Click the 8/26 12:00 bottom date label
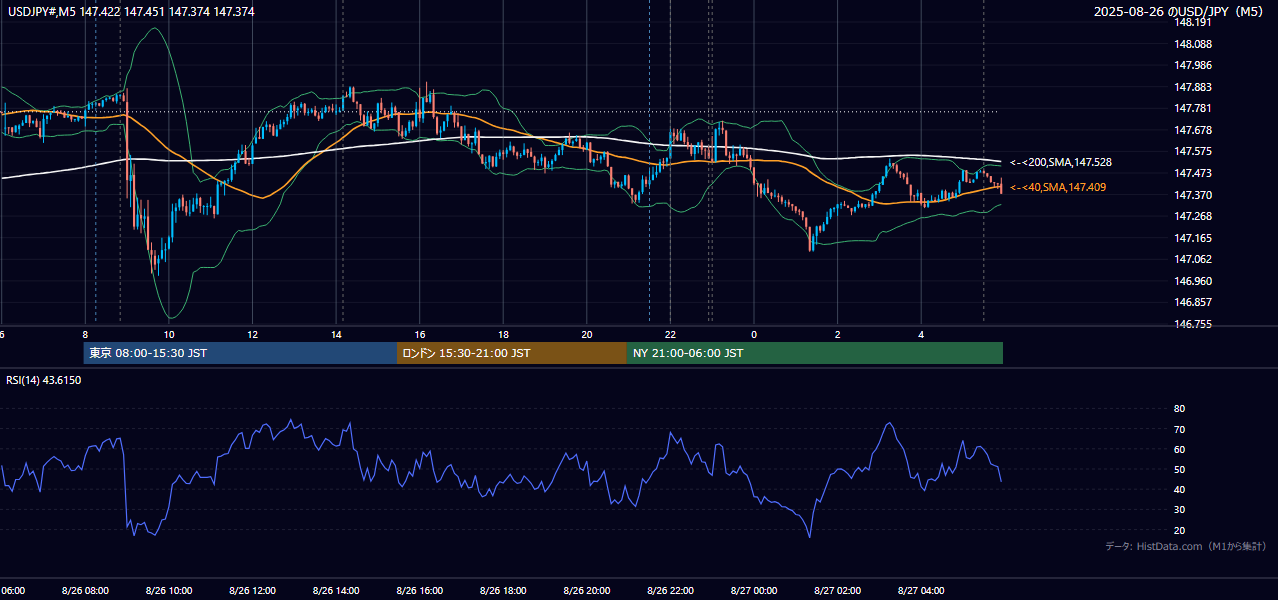The width and height of the screenshot is (1278, 600). [252, 591]
